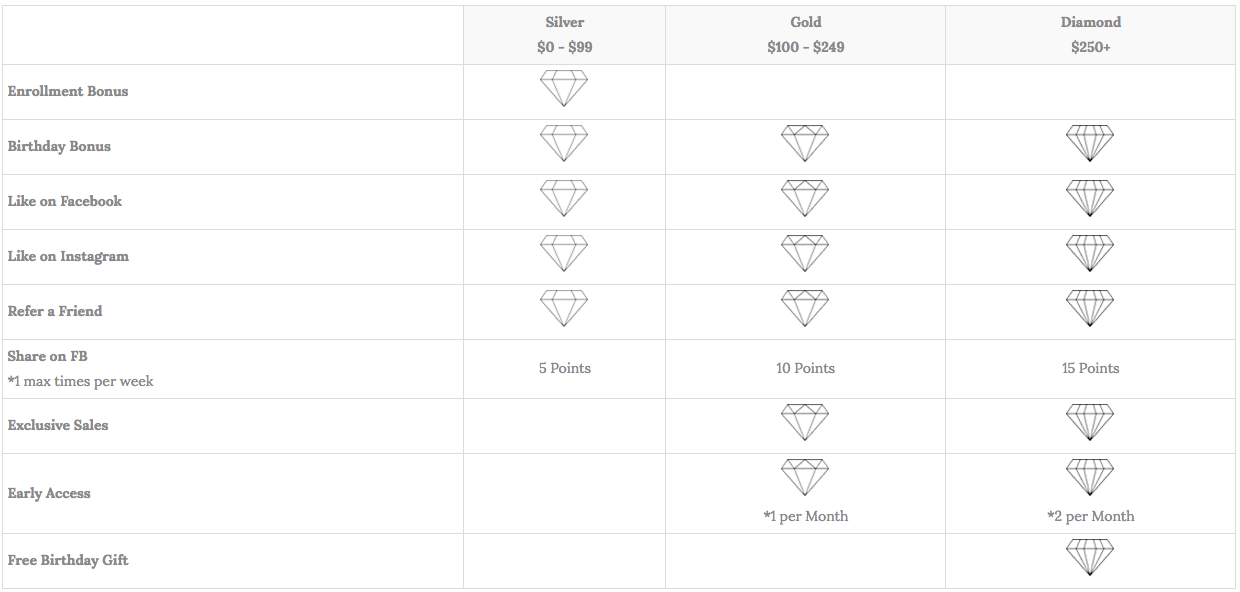Select Diamond tier icon for Exclusive Sales
The image size is (1240, 592).
1090,422
